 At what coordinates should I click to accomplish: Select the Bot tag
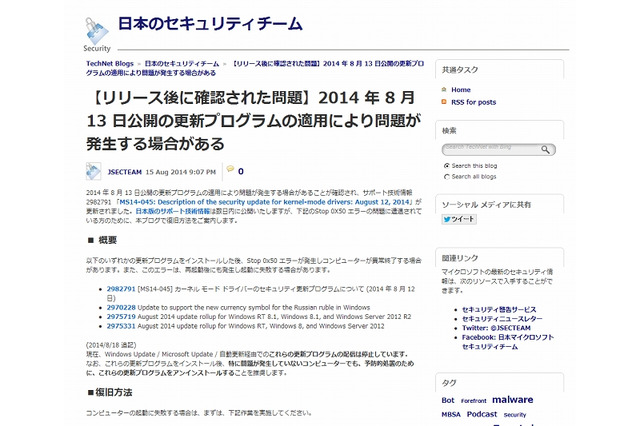pos(448,400)
